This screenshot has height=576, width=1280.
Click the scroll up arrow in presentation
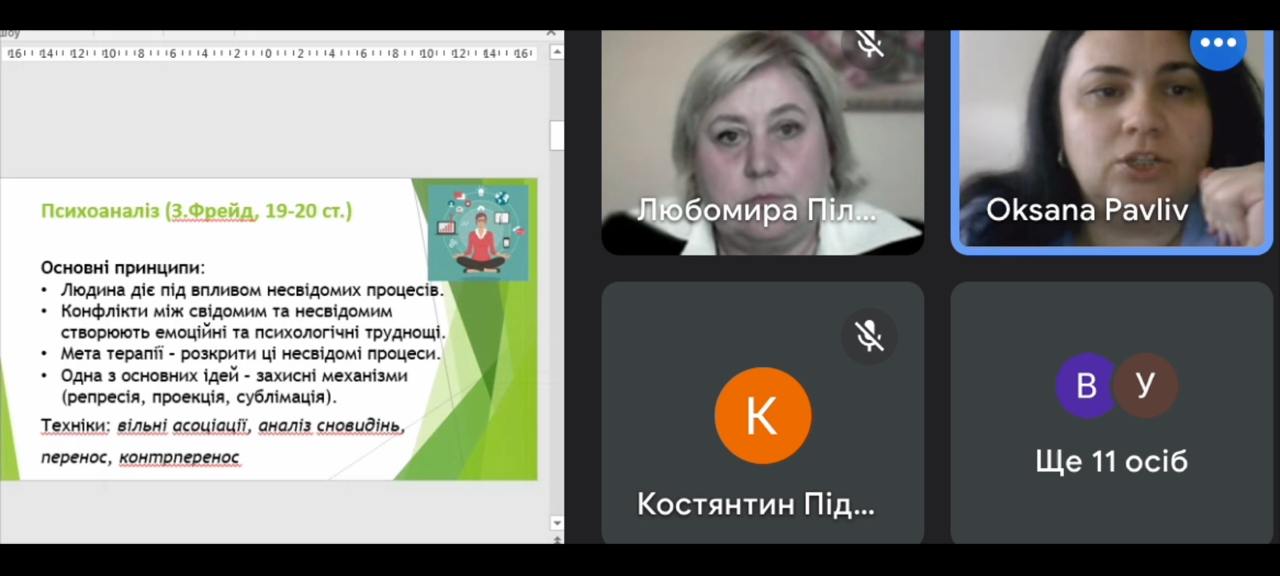tap(556, 54)
